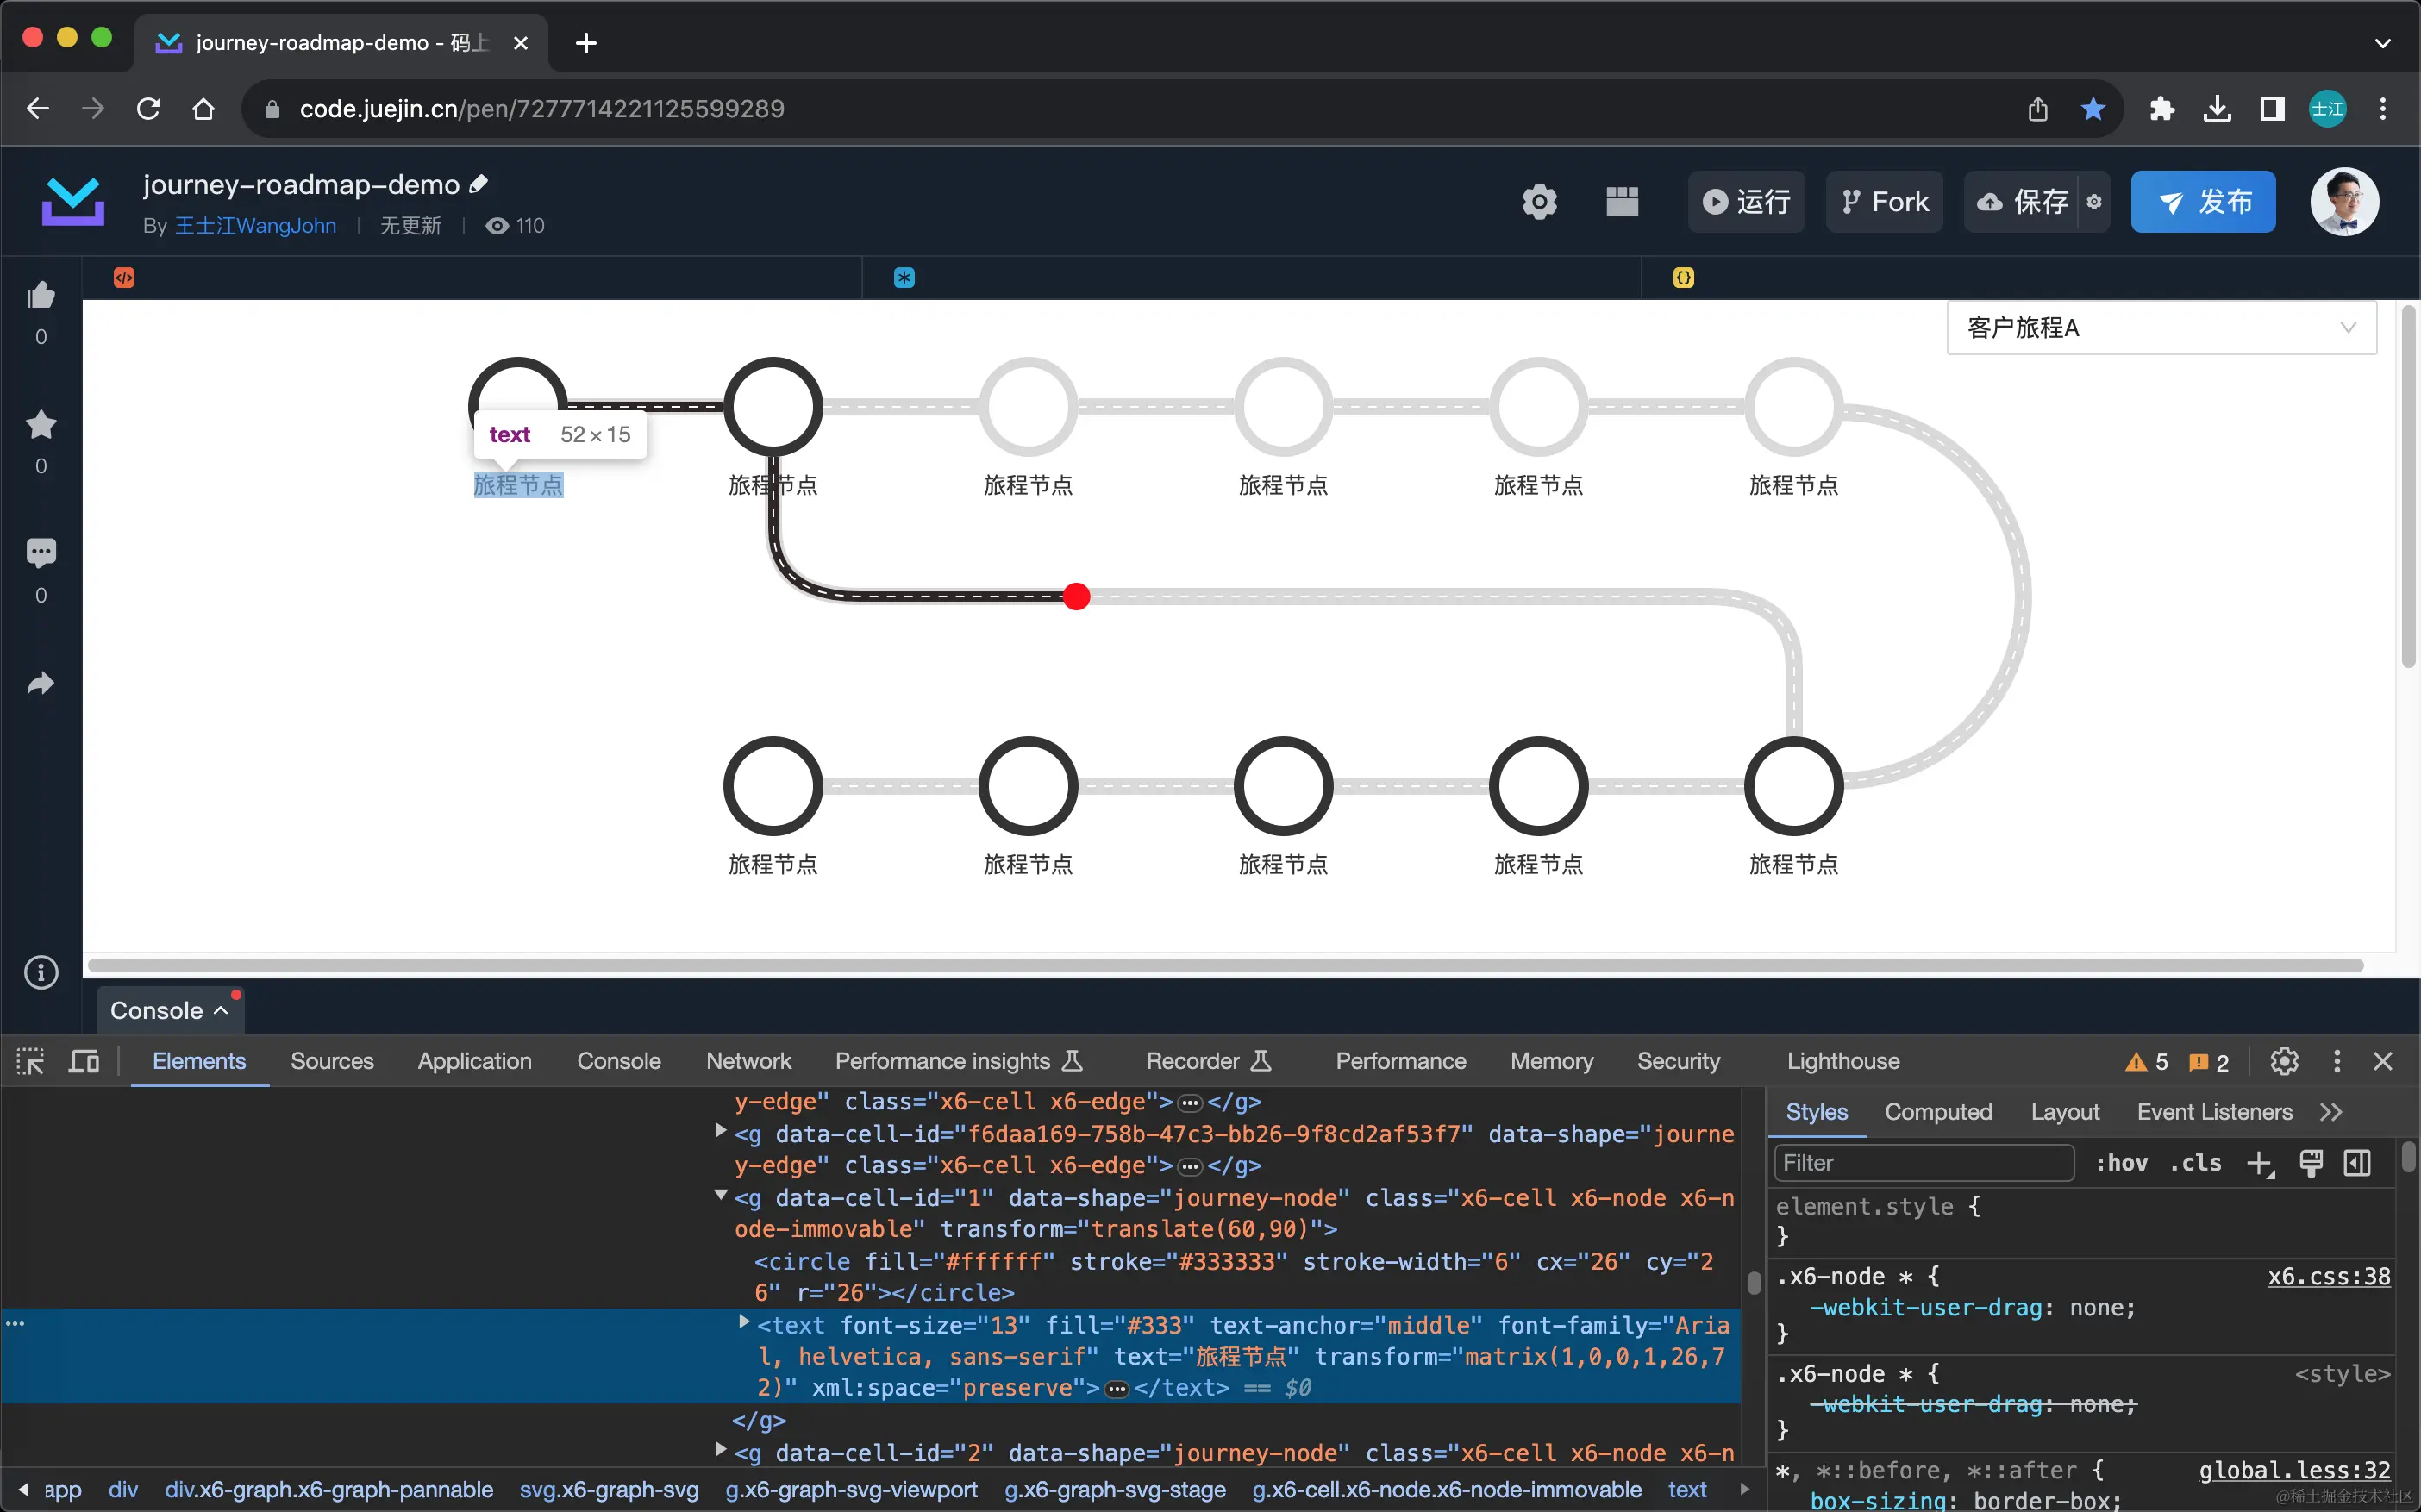Open DevTools more options menu
Image resolution: width=2421 pixels, height=1512 pixels.
point(2337,1061)
